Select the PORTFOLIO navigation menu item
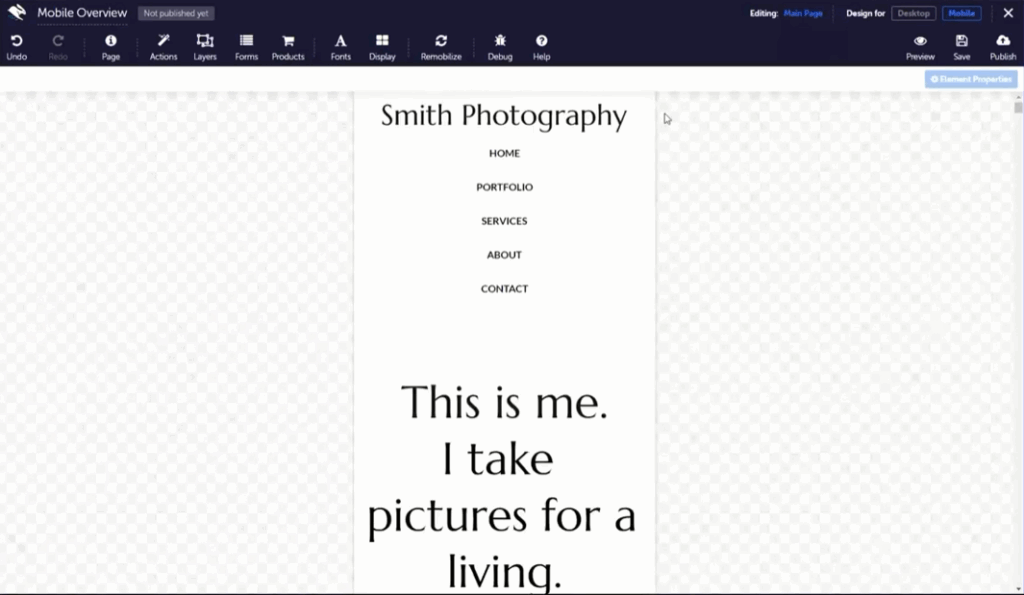1024x595 pixels. pos(504,187)
